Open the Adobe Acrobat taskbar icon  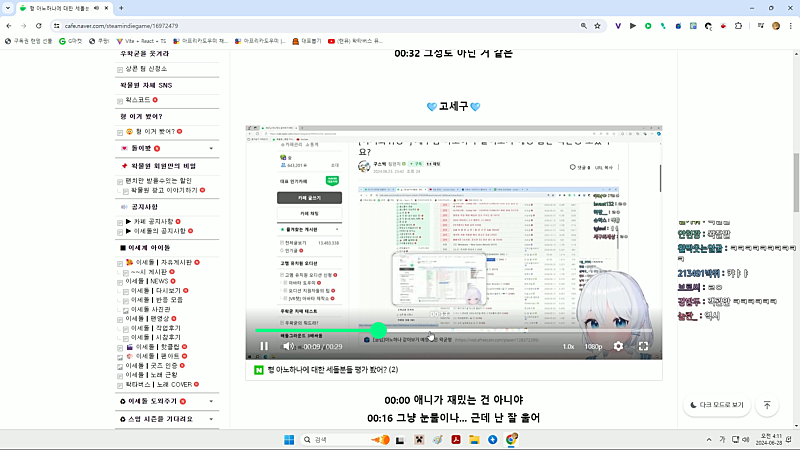coord(456,440)
